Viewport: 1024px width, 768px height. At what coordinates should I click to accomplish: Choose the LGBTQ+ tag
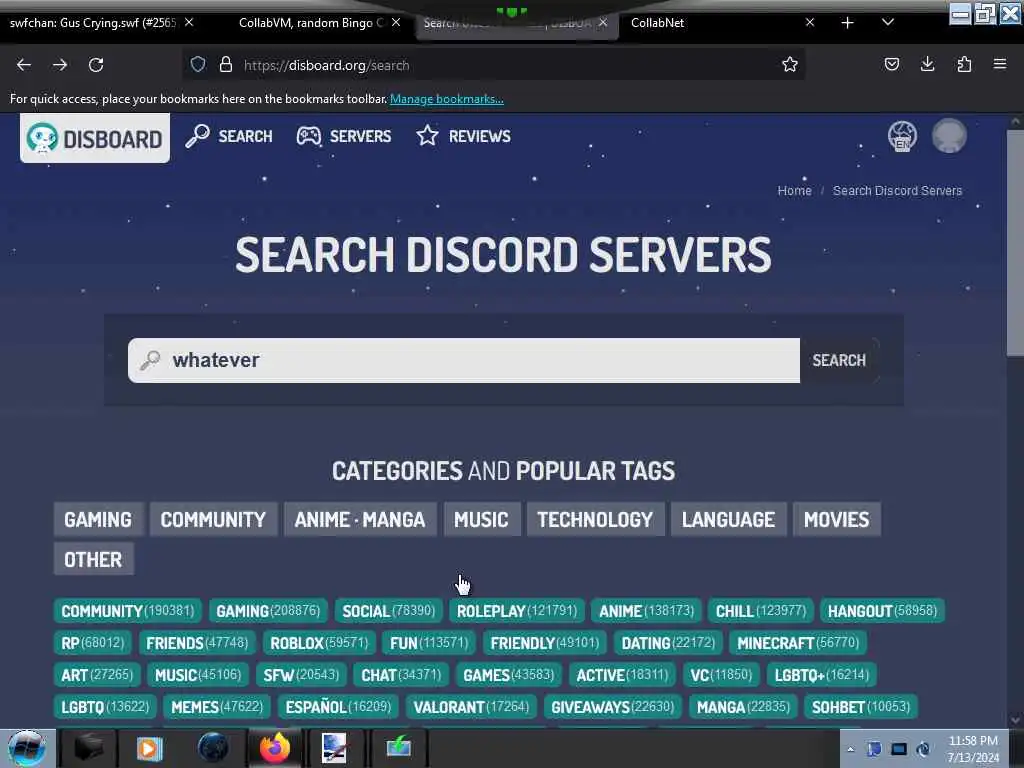click(822, 675)
